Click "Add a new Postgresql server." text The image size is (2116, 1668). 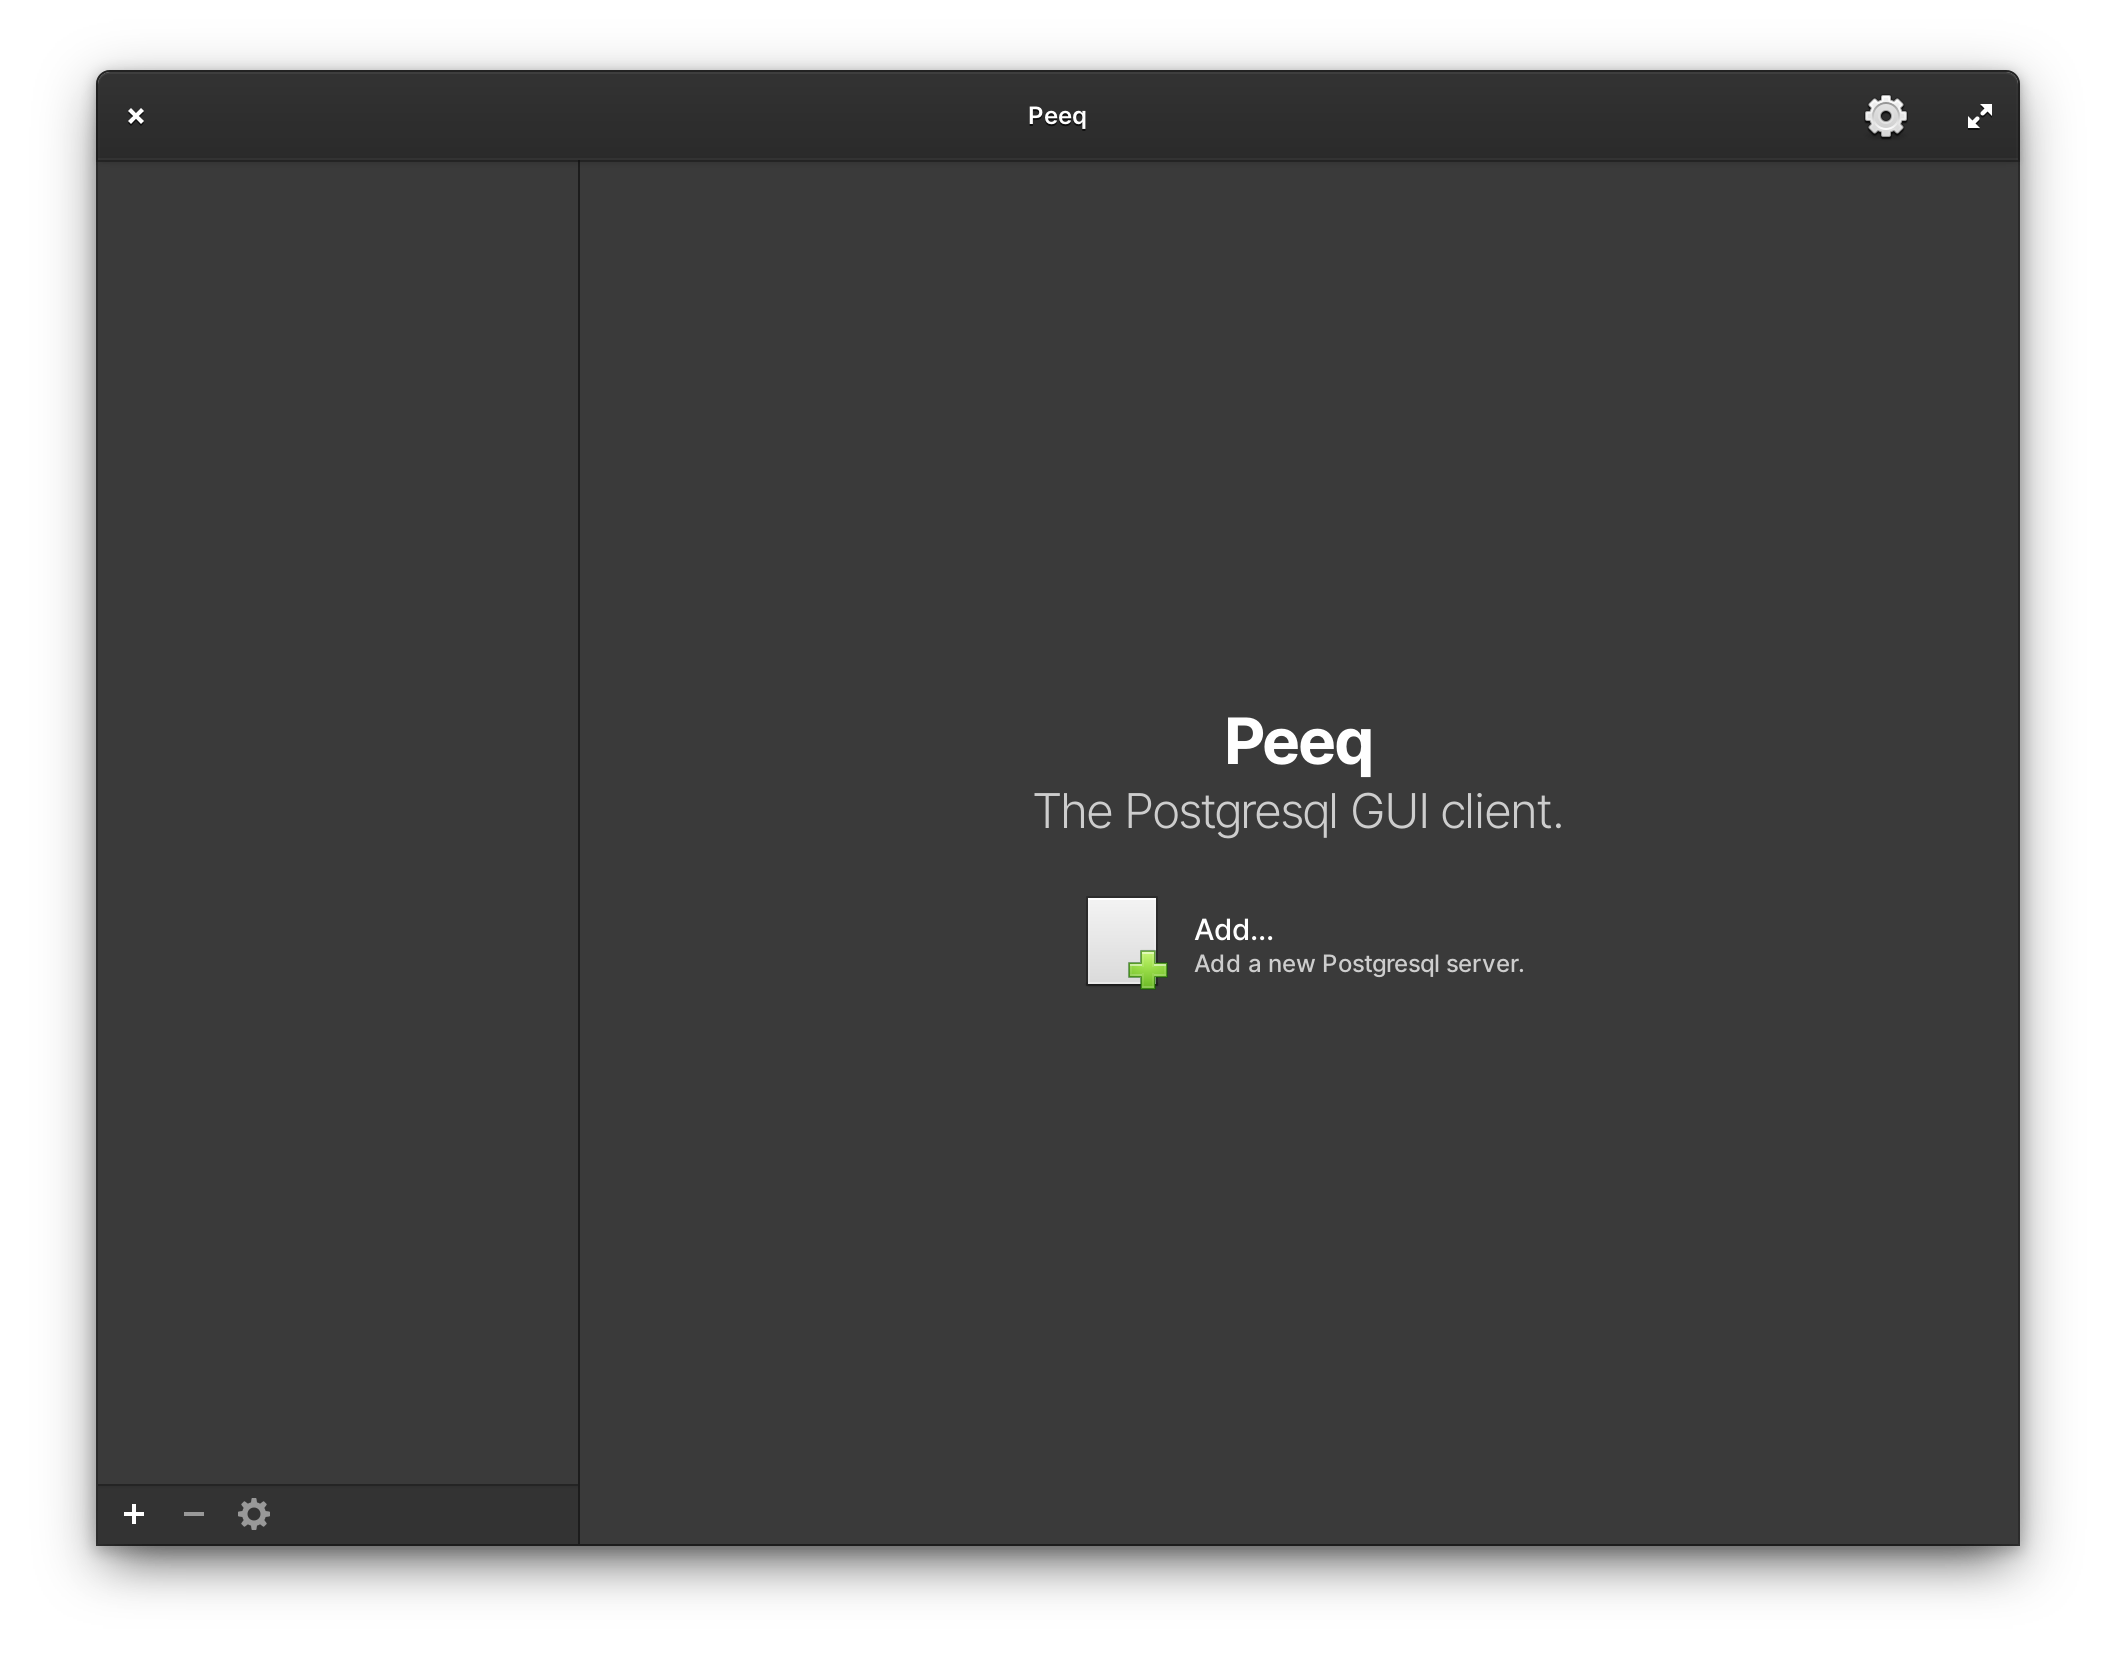pos(1358,964)
